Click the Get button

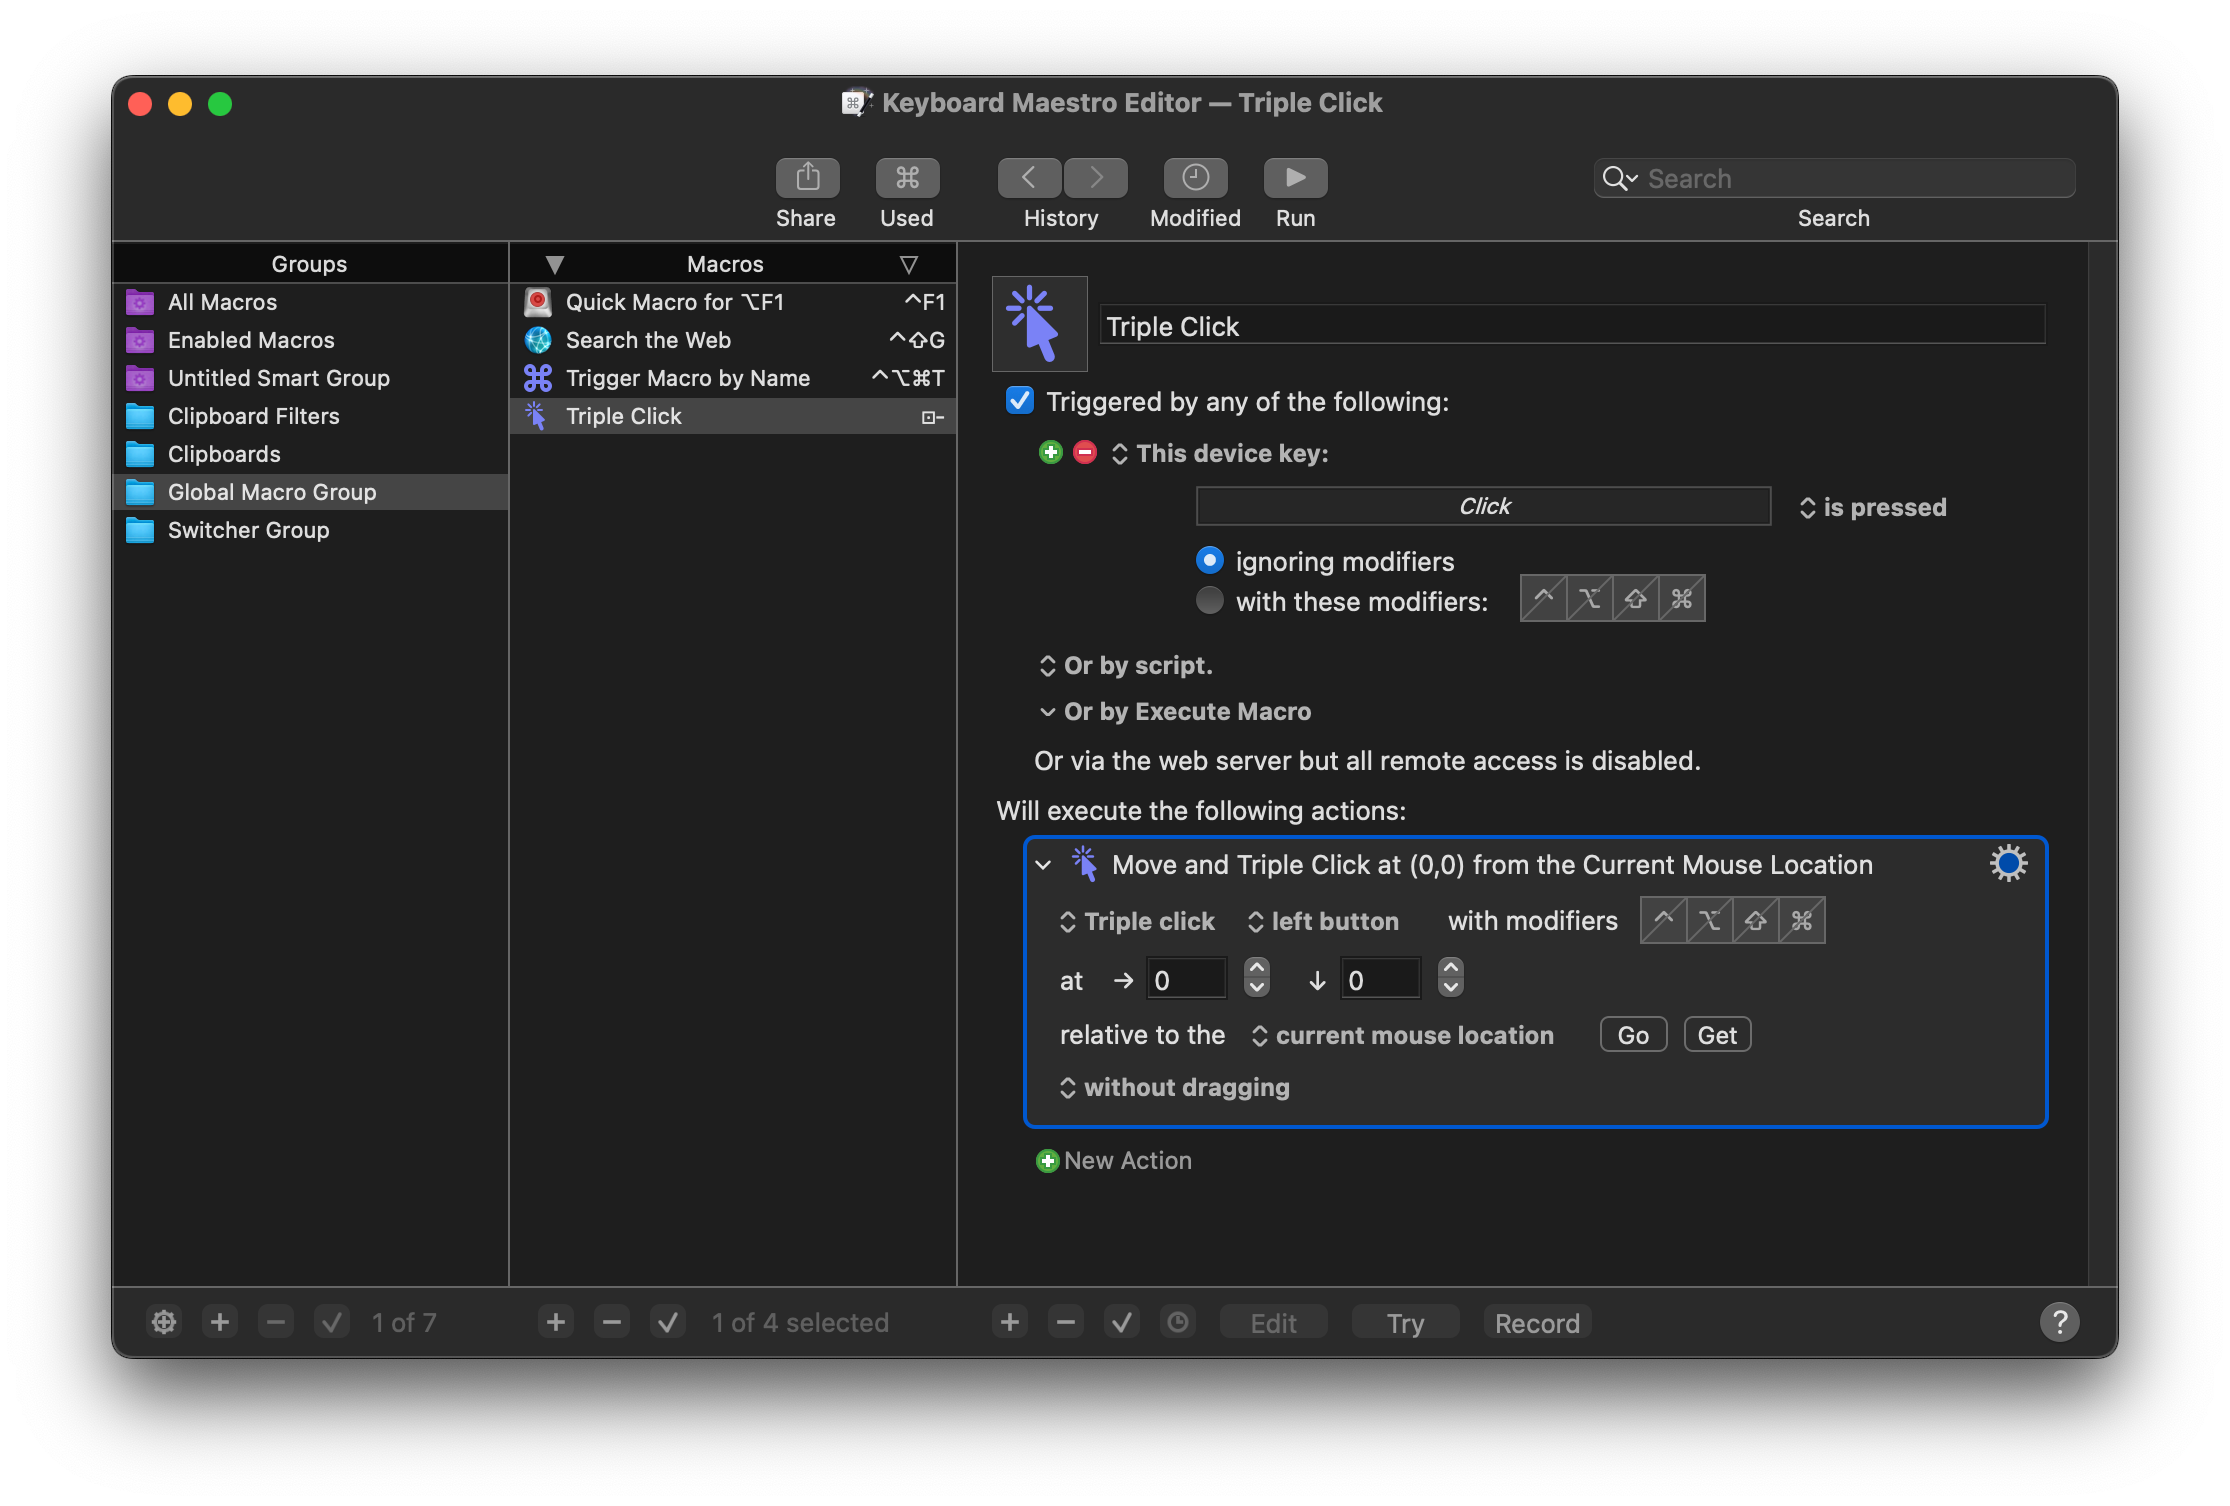1717,1035
